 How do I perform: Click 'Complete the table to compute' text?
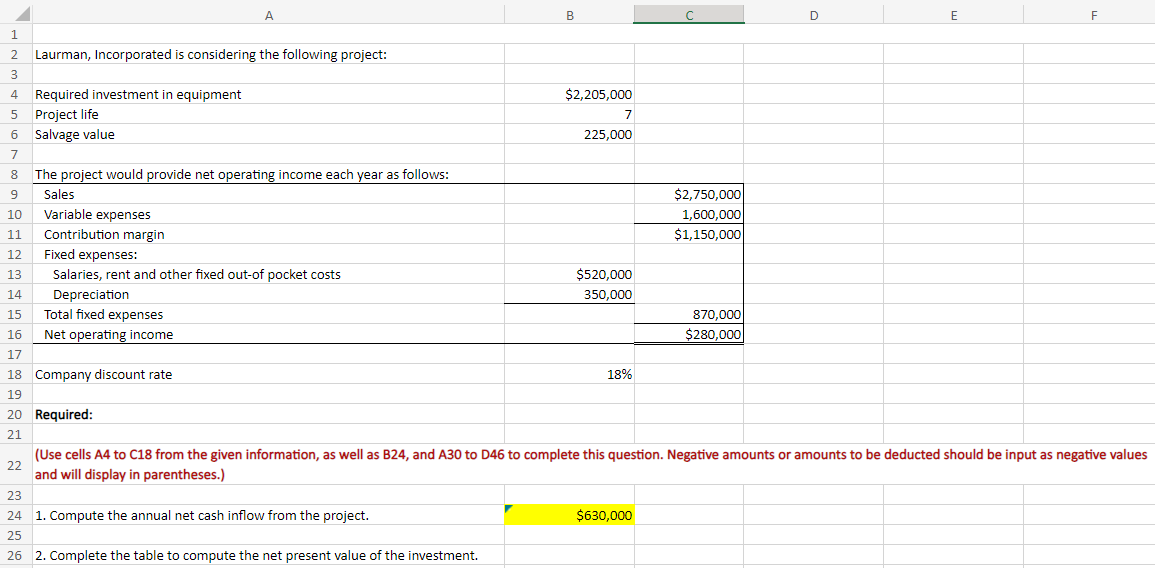click(256, 555)
